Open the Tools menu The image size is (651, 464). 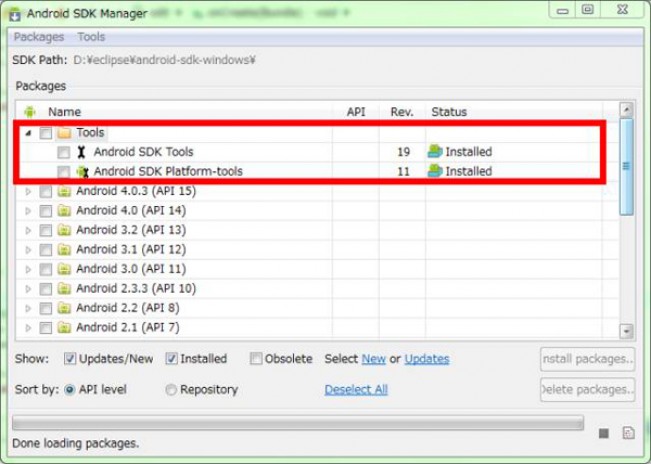click(91, 37)
